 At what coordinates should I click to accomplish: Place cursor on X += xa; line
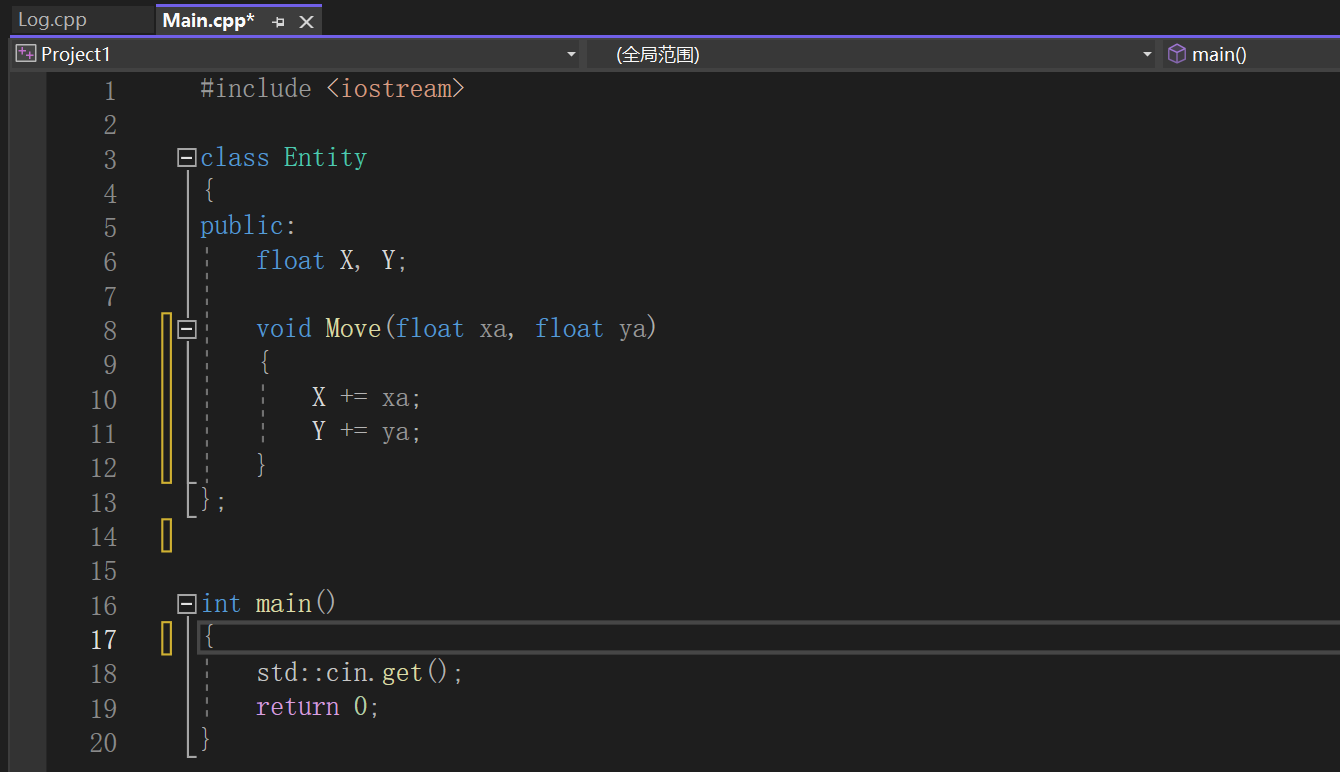[x=367, y=398]
